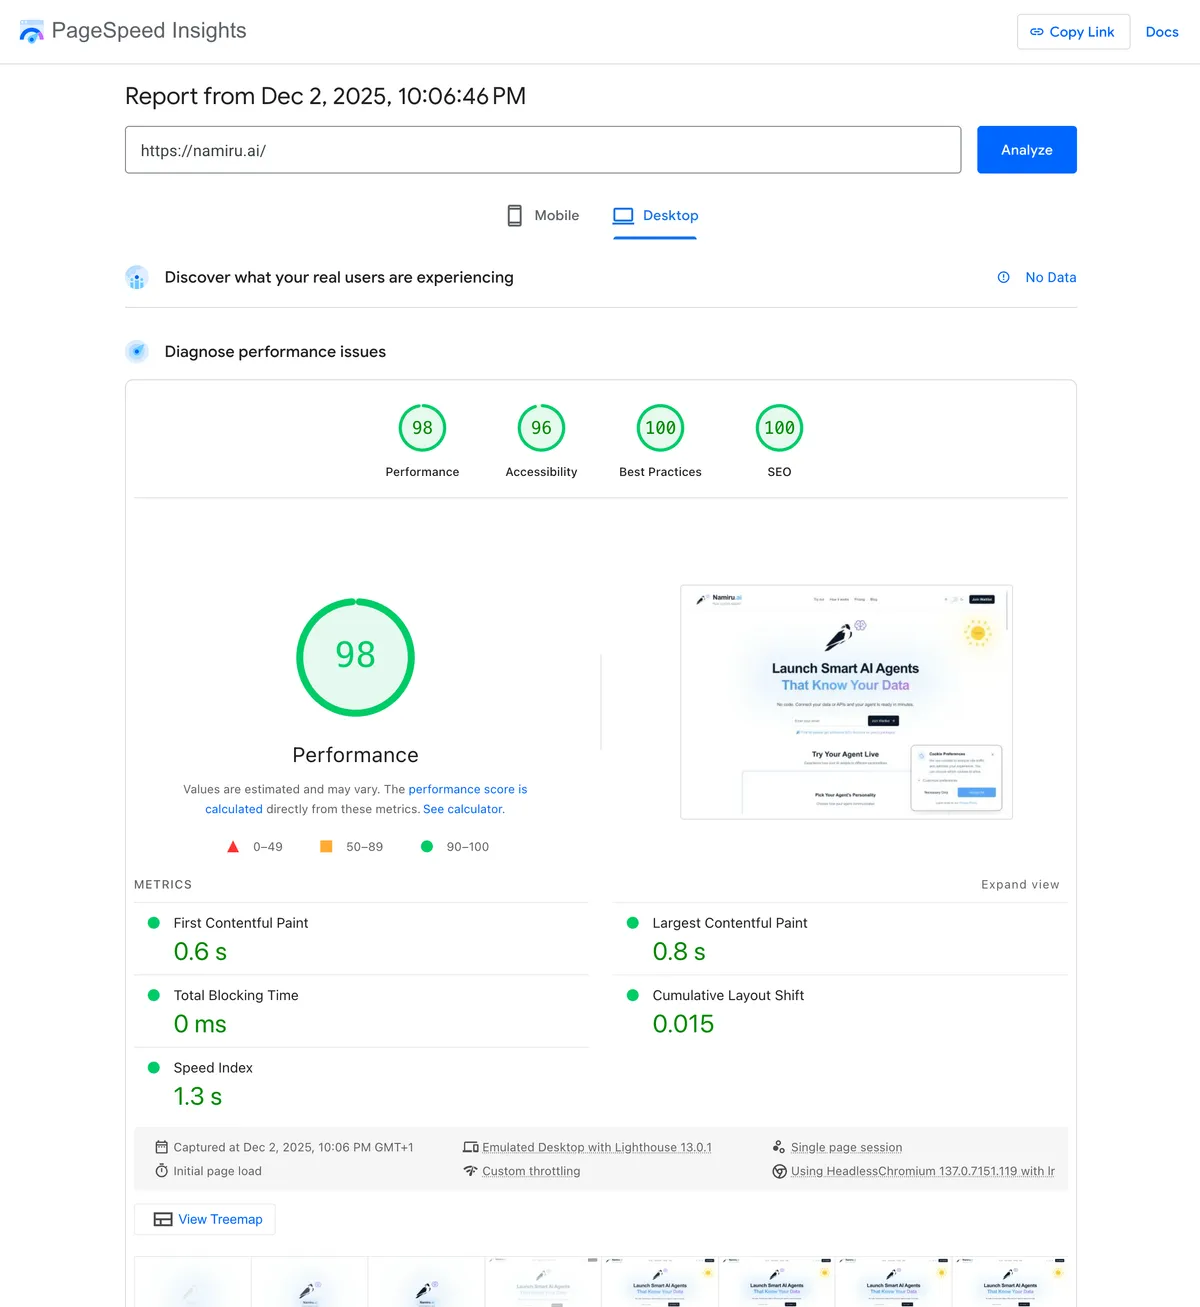Expand view of the metrics section

point(1019,885)
